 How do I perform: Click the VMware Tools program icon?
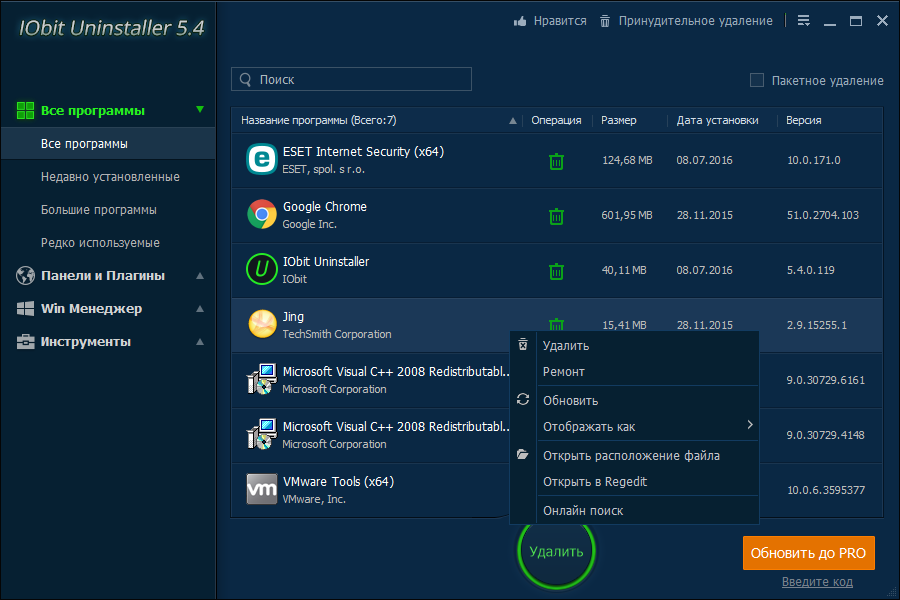tap(262, 489)
